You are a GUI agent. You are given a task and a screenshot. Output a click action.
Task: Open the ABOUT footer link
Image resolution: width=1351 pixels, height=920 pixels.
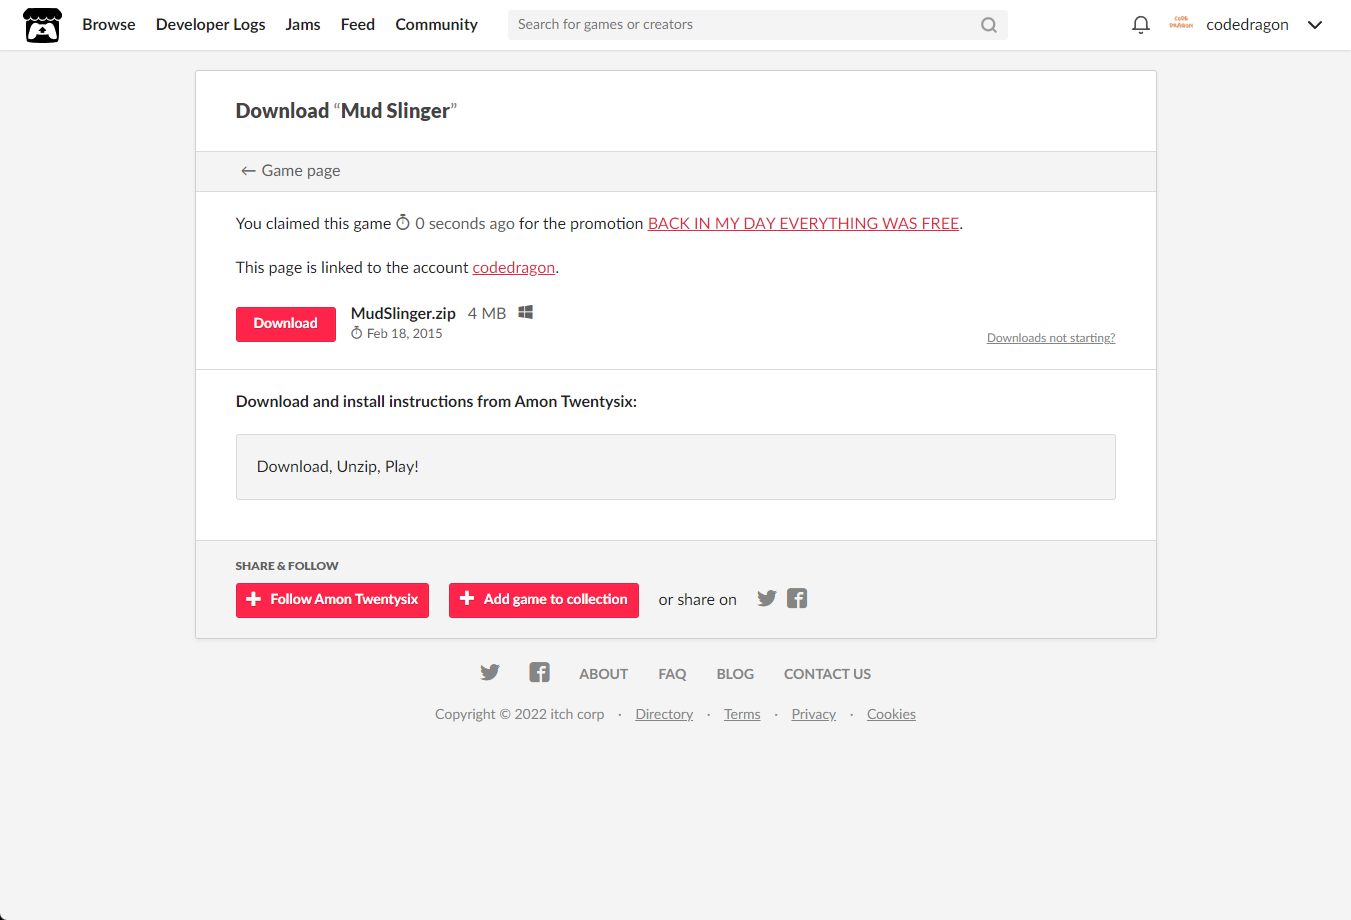pos(604,674)
